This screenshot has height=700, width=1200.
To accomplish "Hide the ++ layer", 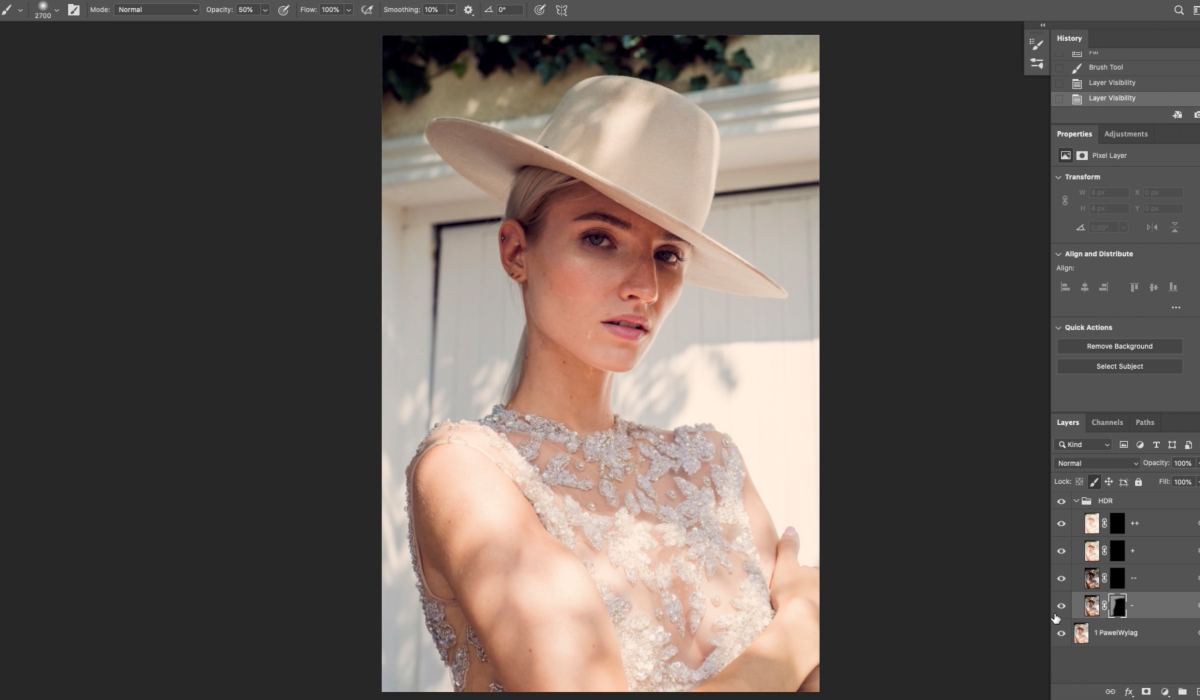I will [1061, 523].
